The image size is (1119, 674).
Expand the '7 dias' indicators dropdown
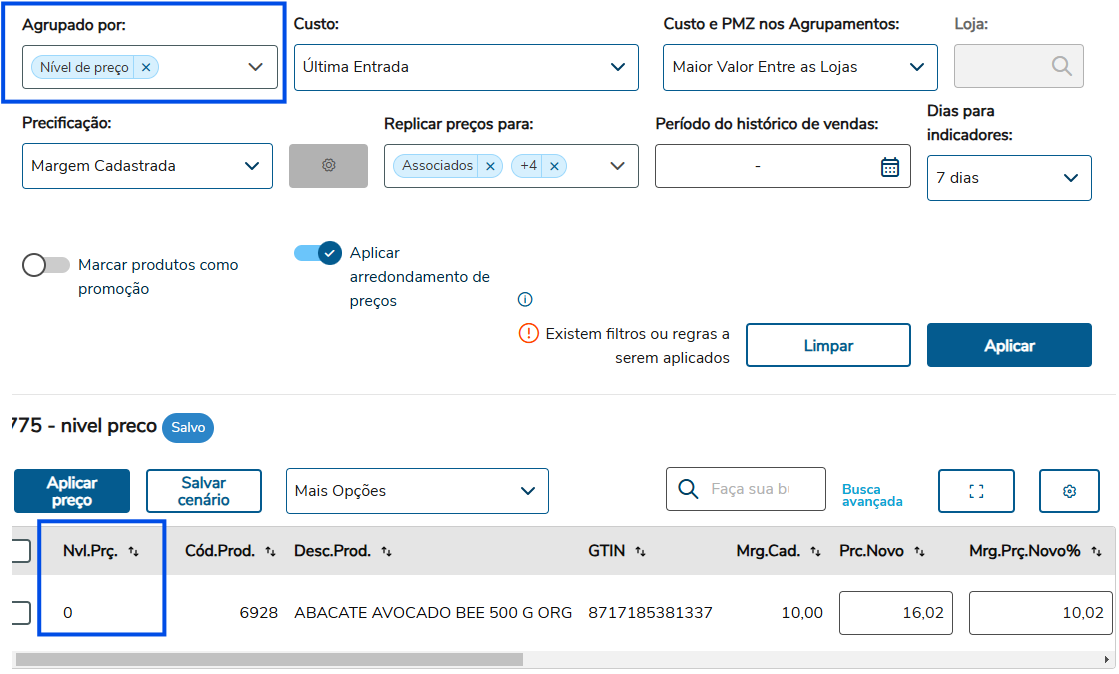(1009, 178)
